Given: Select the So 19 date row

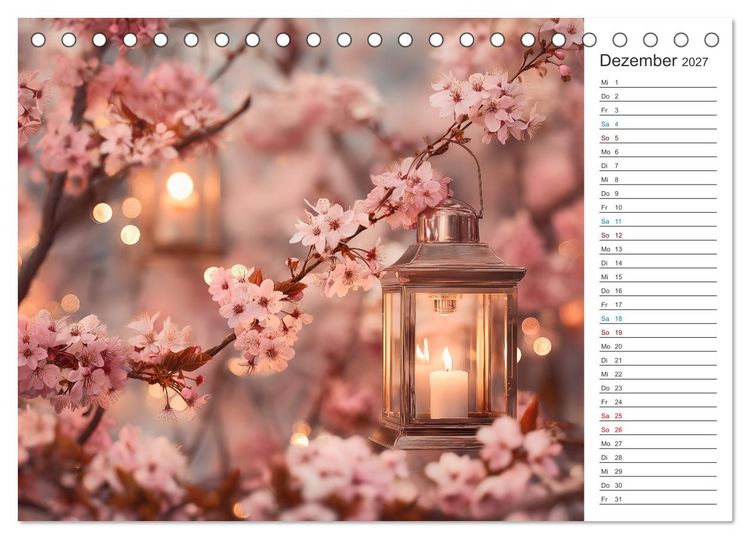Looking at the screenshot, I should [658, 332].
